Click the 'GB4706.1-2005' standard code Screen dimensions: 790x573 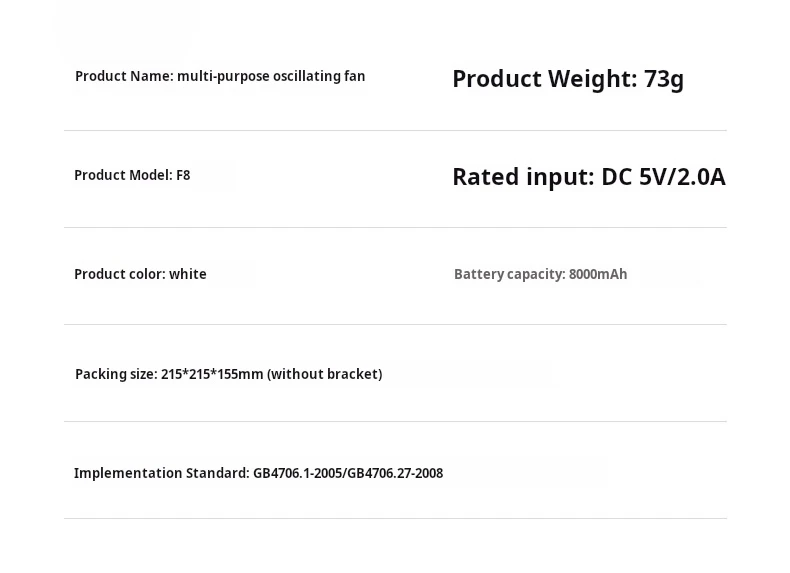pyautogui.click(x=297, y=473)
